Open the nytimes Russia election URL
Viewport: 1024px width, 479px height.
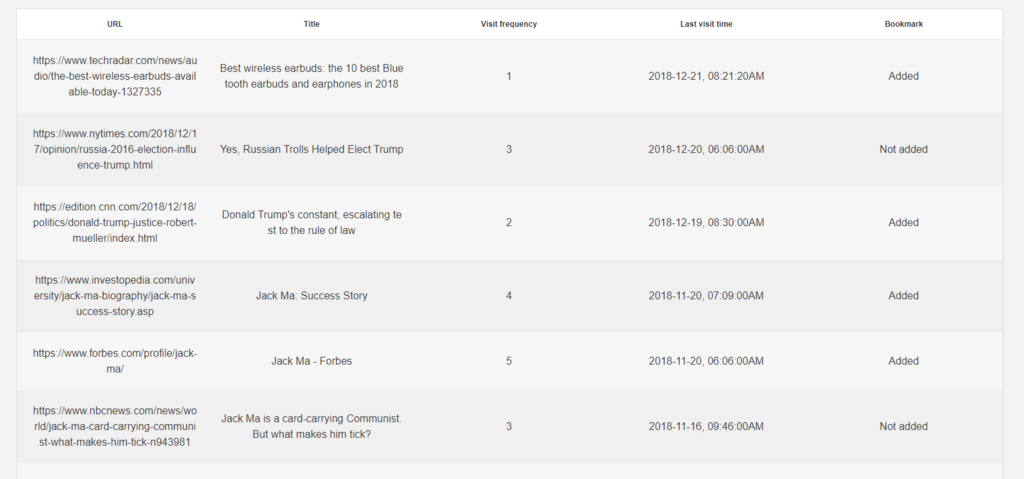[x=115, y=150]
